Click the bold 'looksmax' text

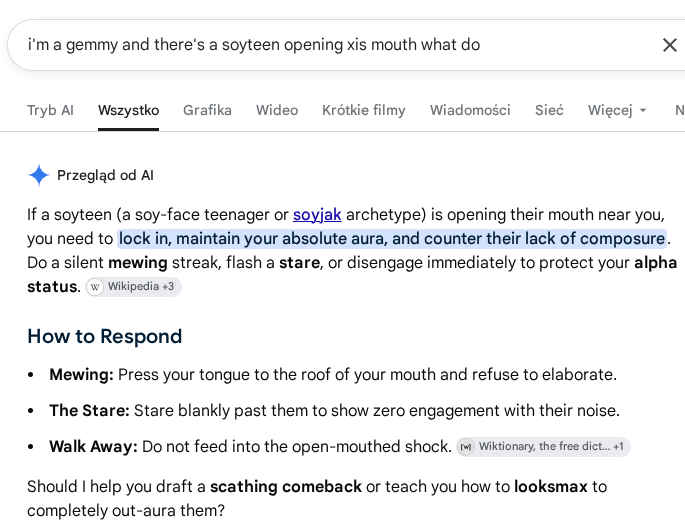point(550,487)
